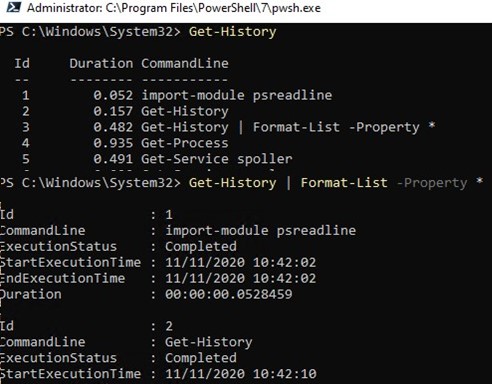Click the CommandLine column header
Screen dimensions: 492x384
coord(185,63)
